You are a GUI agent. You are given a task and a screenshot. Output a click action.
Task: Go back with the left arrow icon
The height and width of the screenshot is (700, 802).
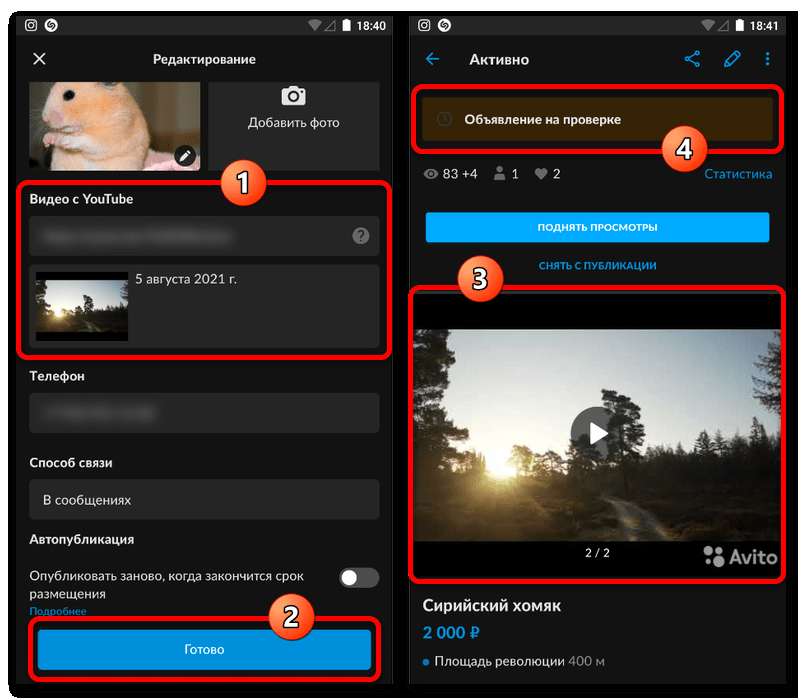pos(433,59)
